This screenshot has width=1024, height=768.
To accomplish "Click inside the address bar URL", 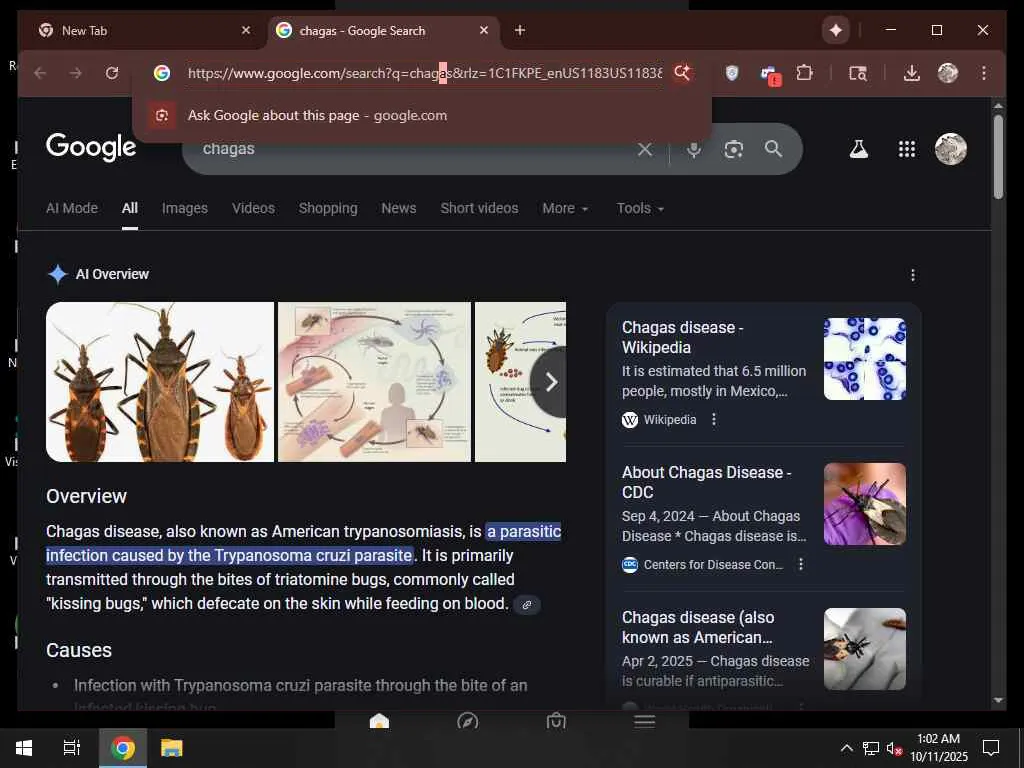I will 424,73.
